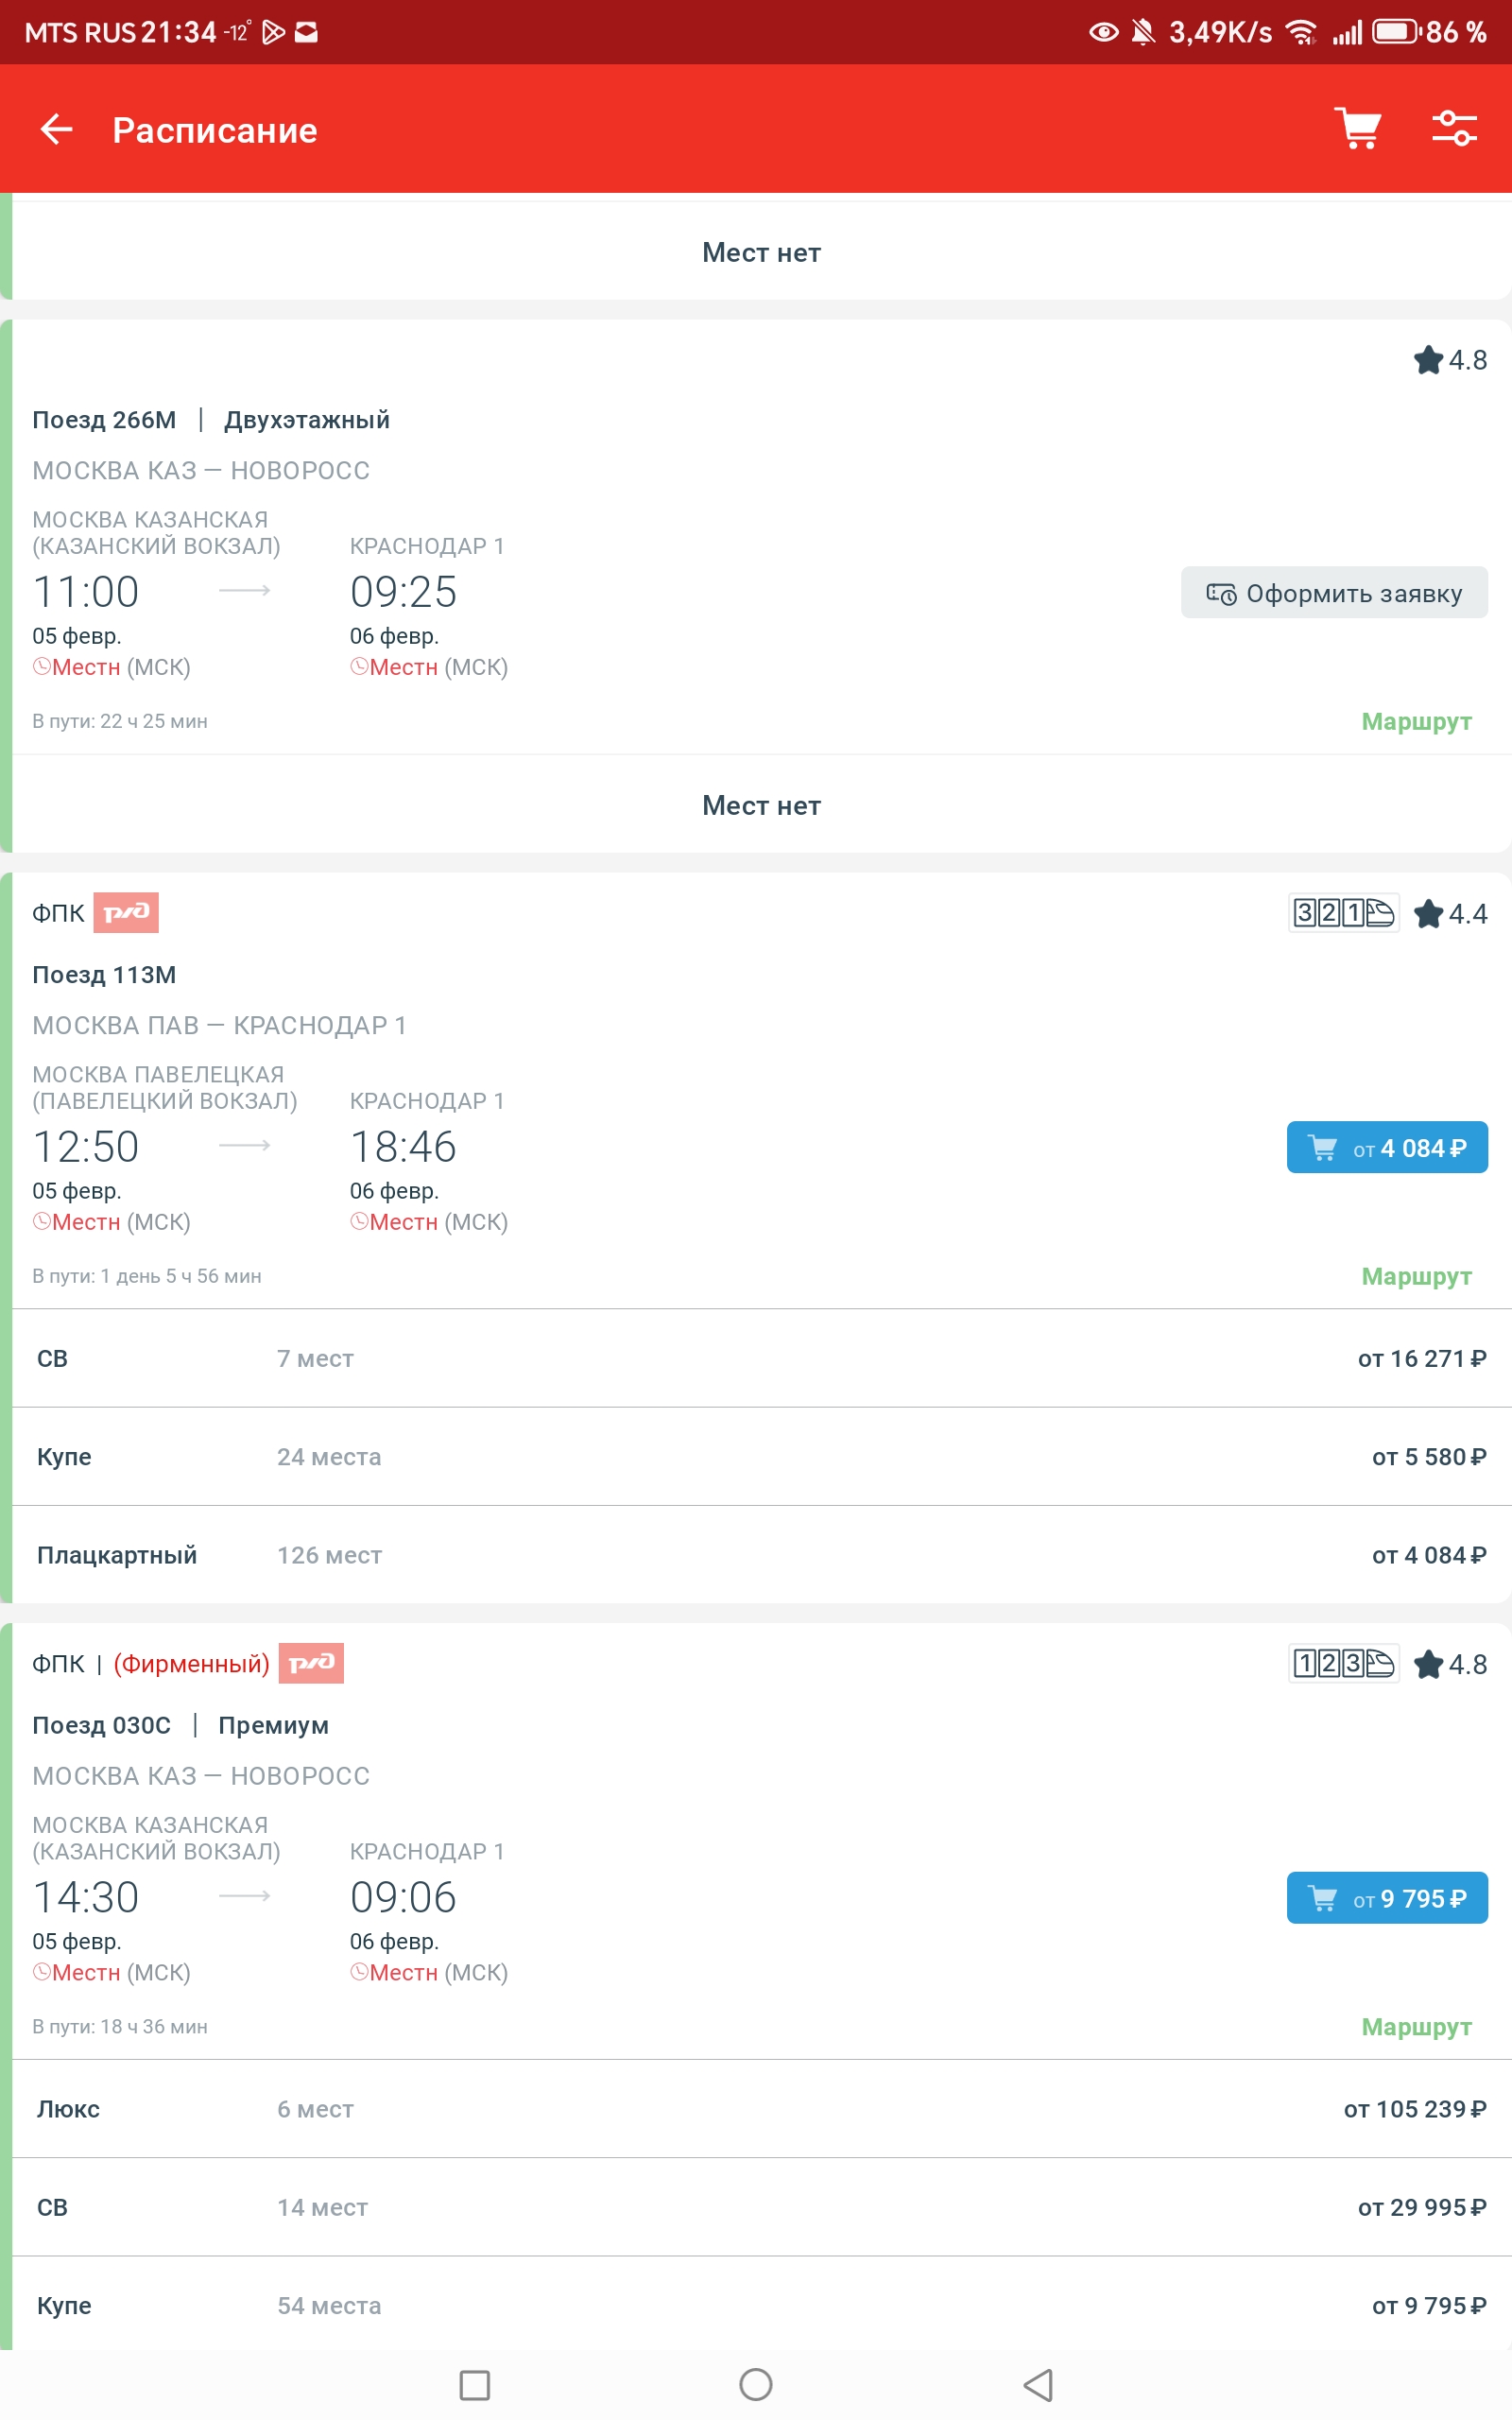Select Купе class with 24 seats
Image resolution: width=1512 pixels, height=2420 pixels.
pos(760,1456)
